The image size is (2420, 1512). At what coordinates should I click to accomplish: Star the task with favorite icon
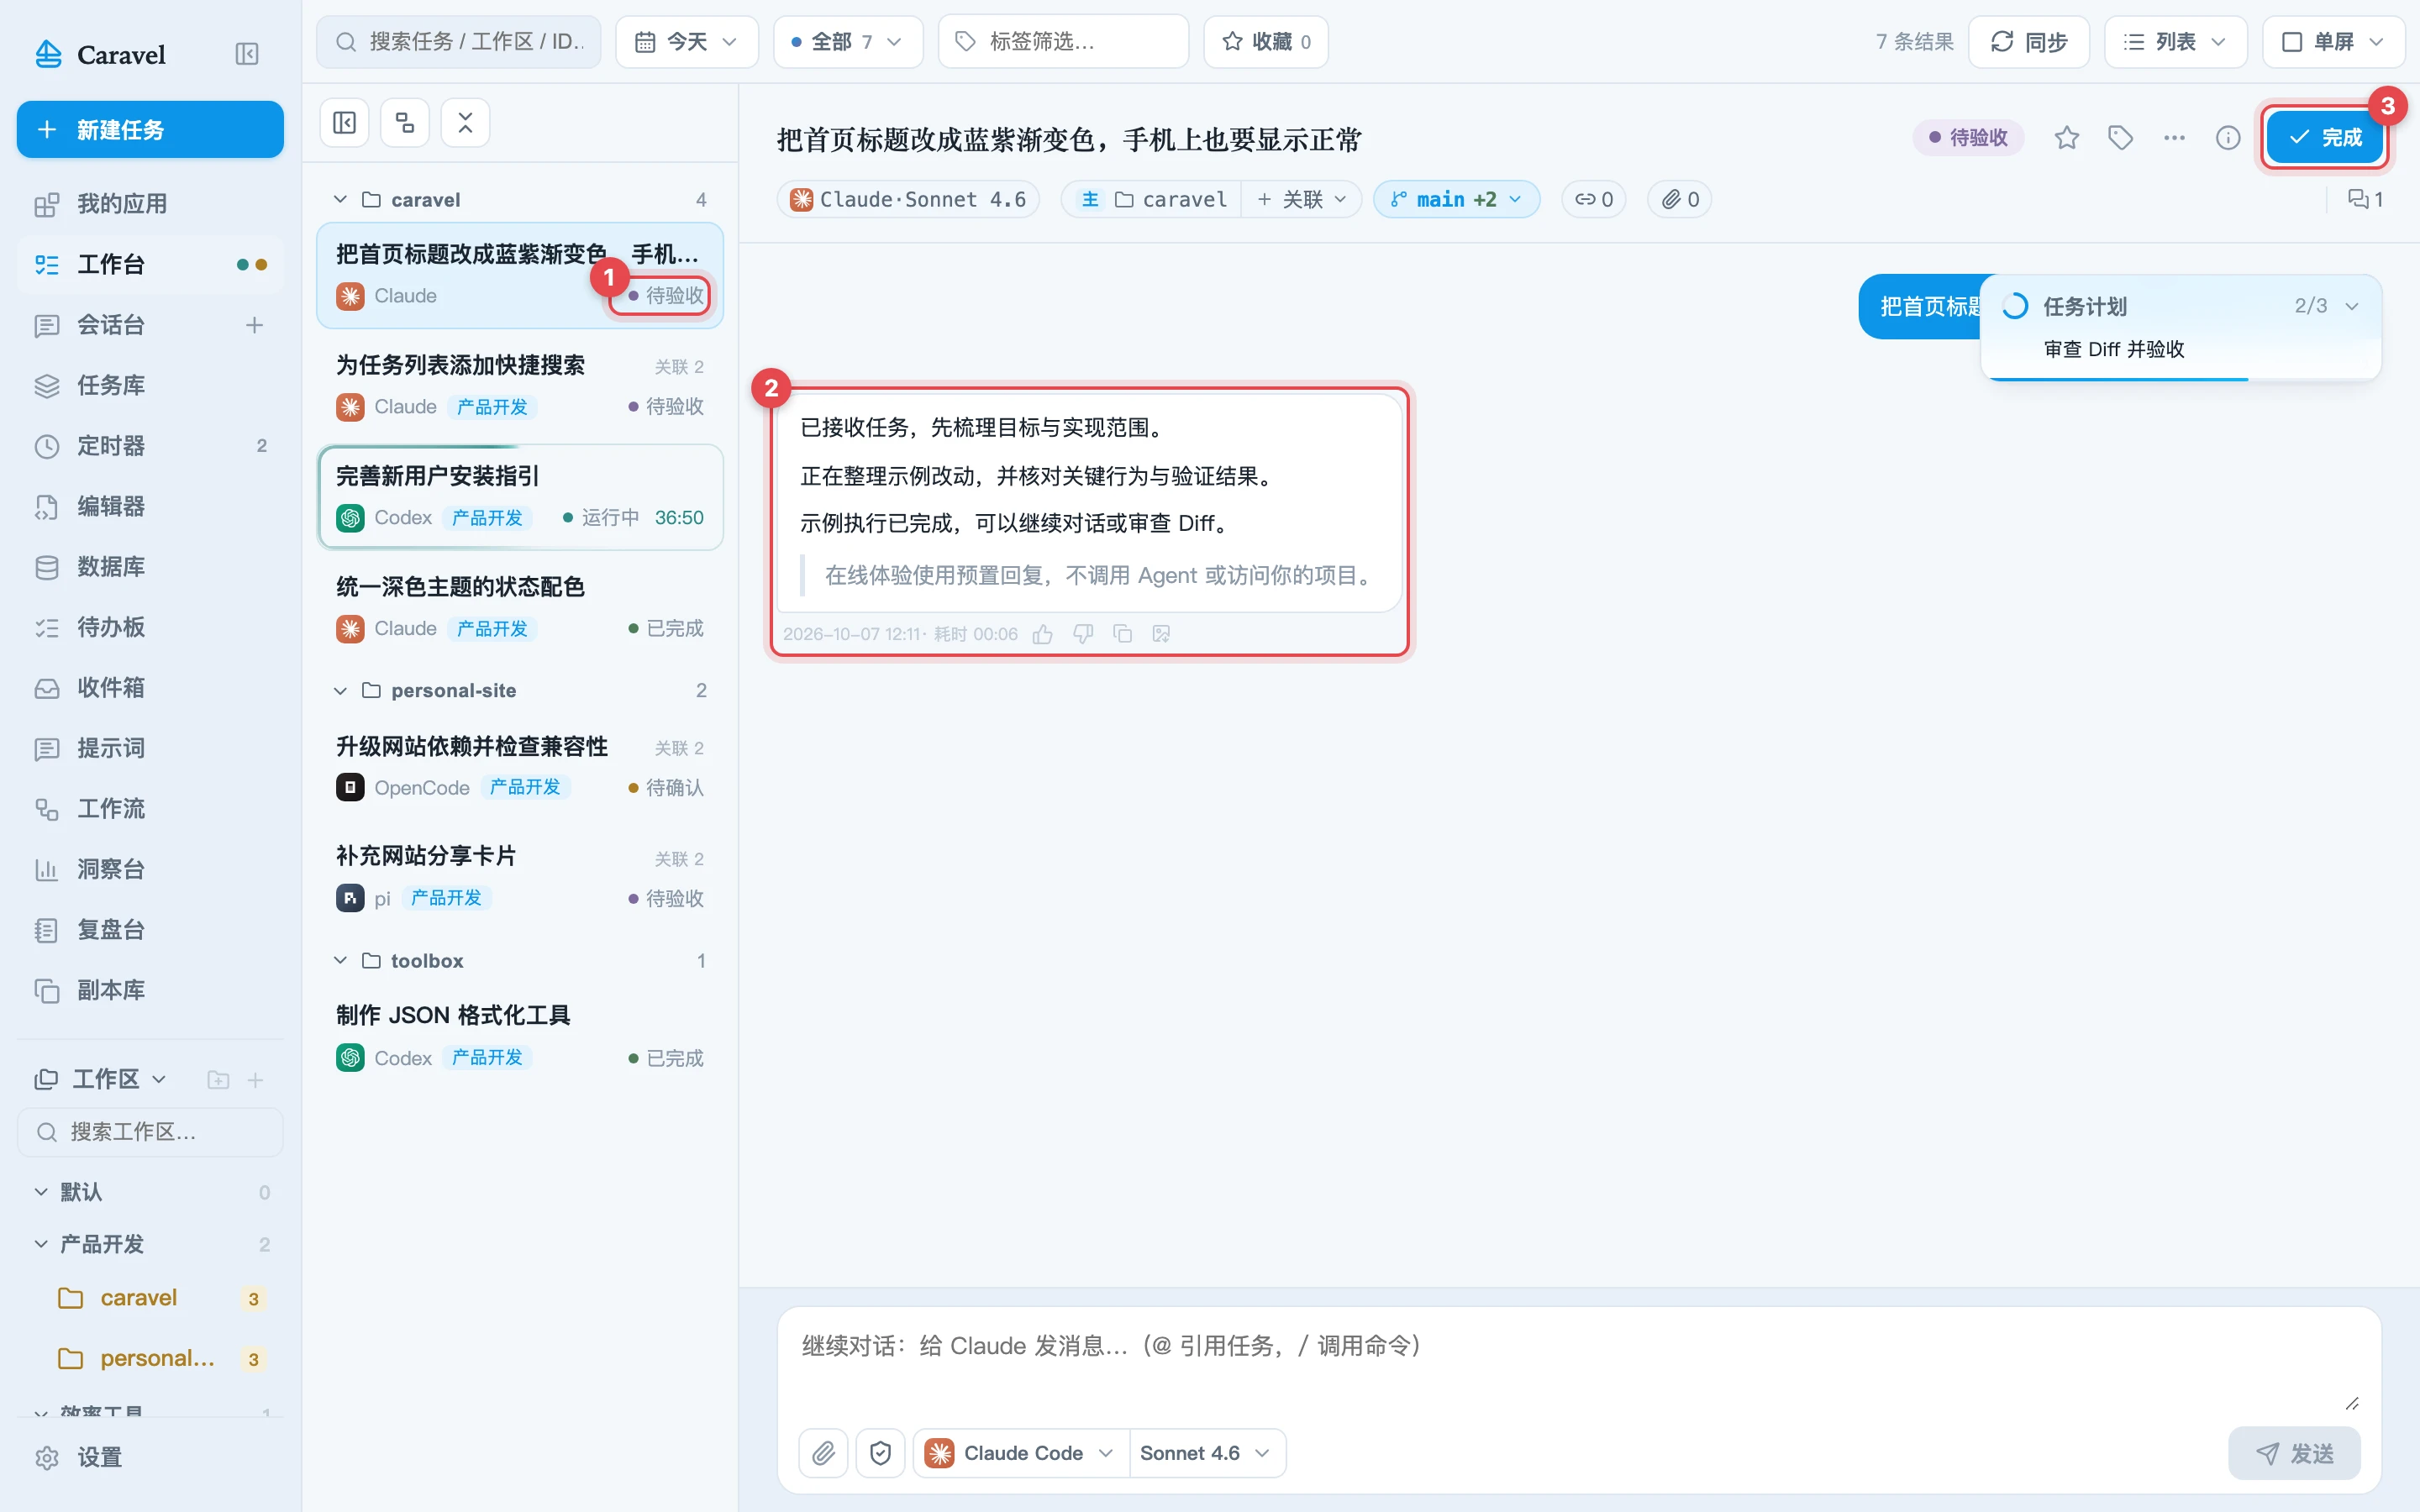point(2067,137)
